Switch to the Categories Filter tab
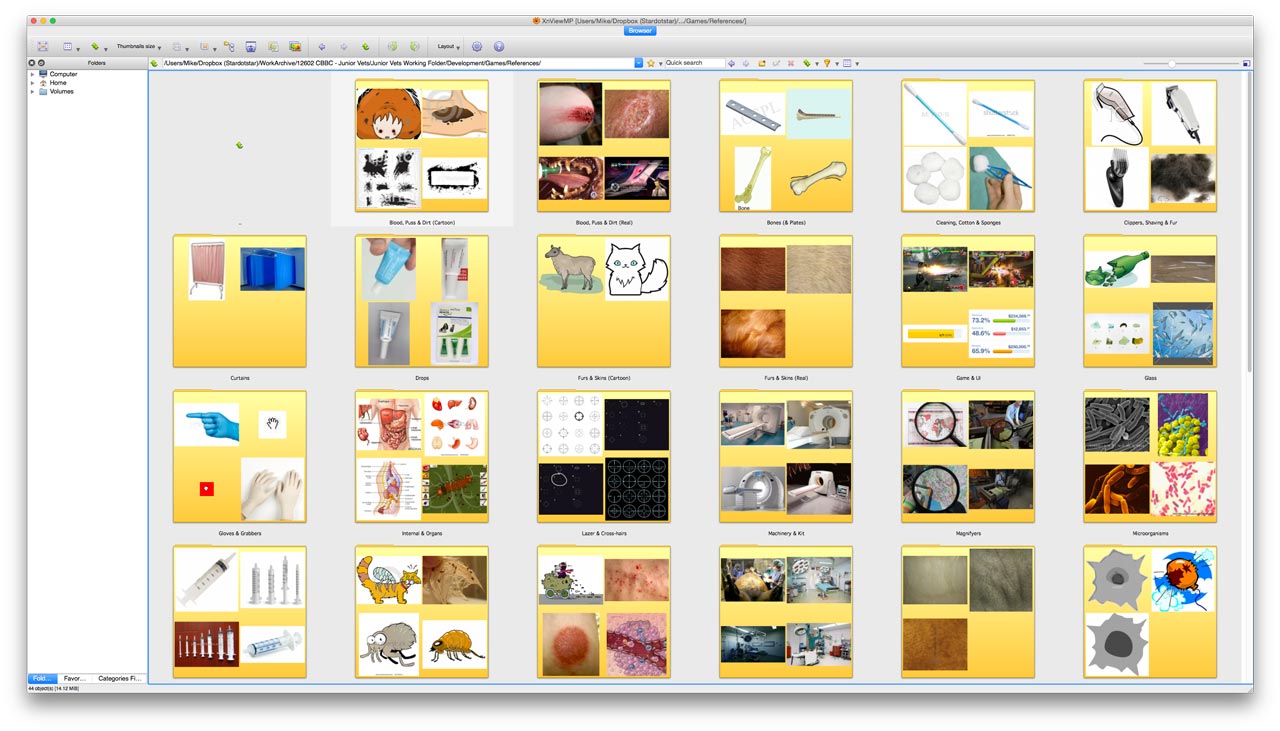Screen dimensions: 1280x731 (x=119, y=678)
